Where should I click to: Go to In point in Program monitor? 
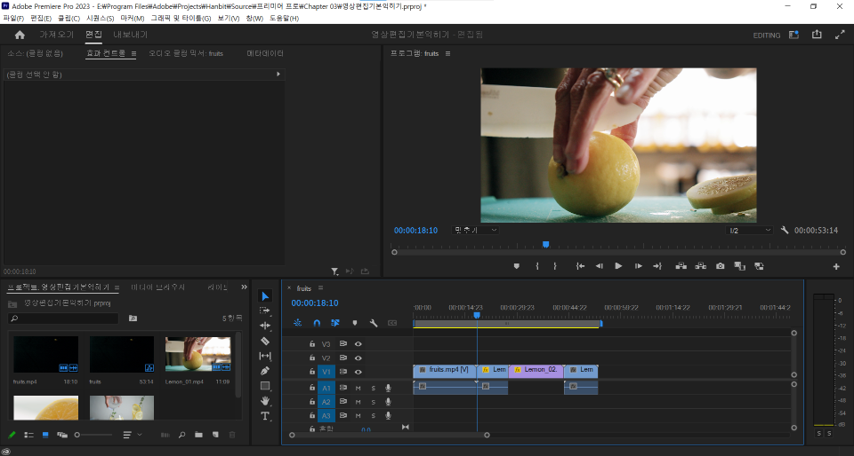point(580,266)
